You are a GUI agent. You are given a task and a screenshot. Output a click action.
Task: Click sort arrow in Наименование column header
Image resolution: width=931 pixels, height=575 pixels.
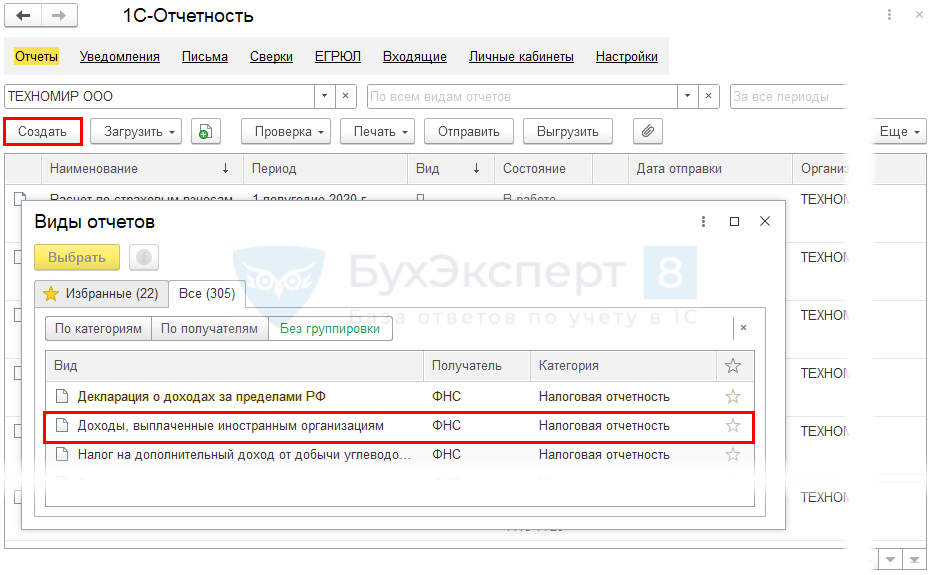(226, 169)
